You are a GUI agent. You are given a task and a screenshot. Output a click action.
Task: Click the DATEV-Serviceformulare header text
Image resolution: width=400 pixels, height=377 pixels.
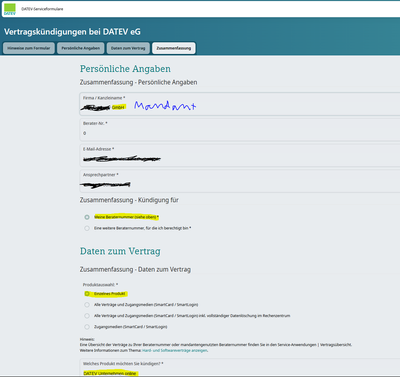click(42, 9)
